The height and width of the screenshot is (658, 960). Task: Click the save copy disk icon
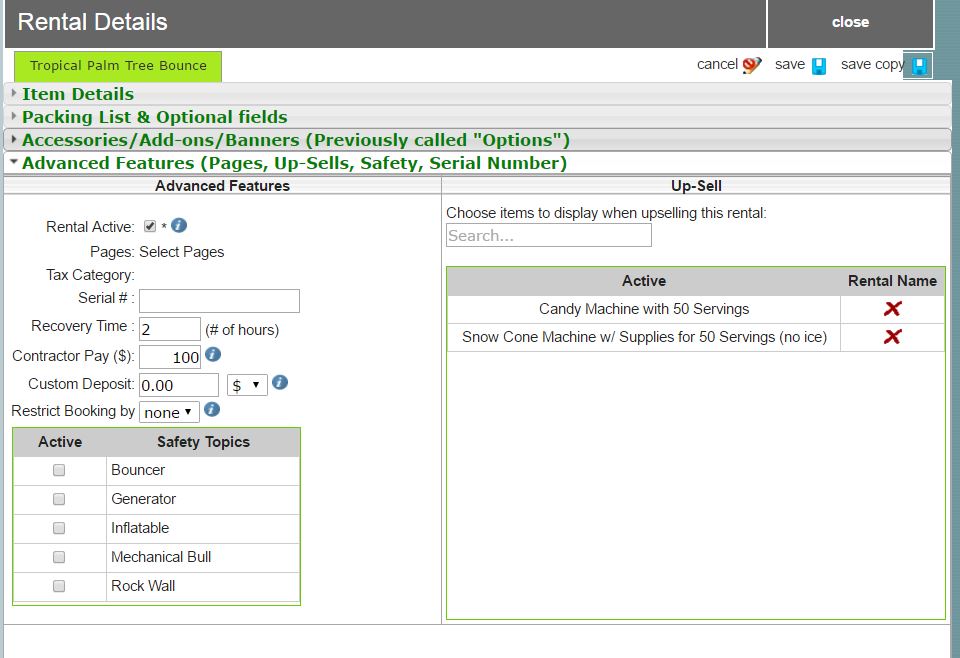tap(918, 66)
